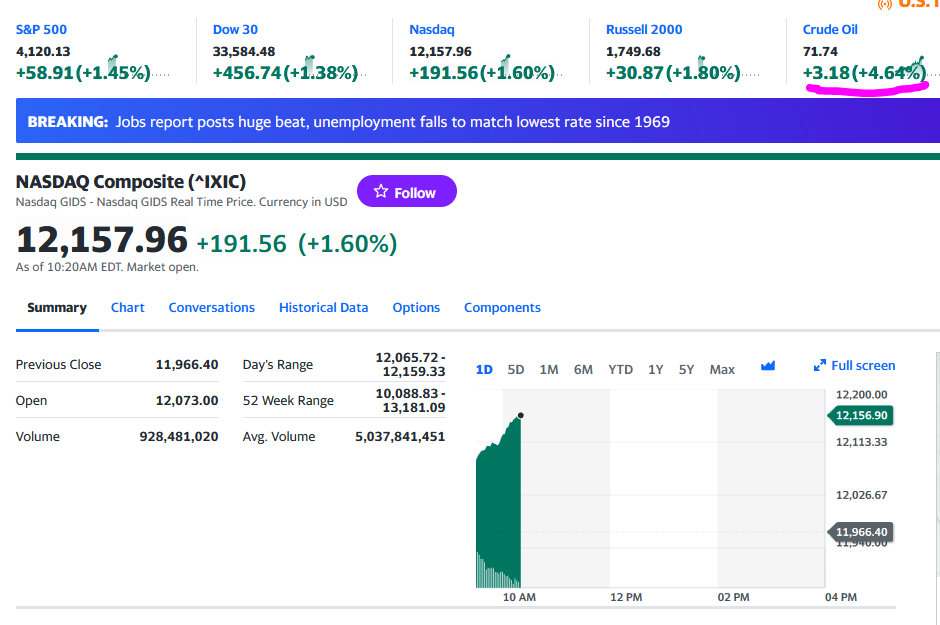Select the 5D chart range
Viewport: 940px width, 625px height.
coord(516,370)
